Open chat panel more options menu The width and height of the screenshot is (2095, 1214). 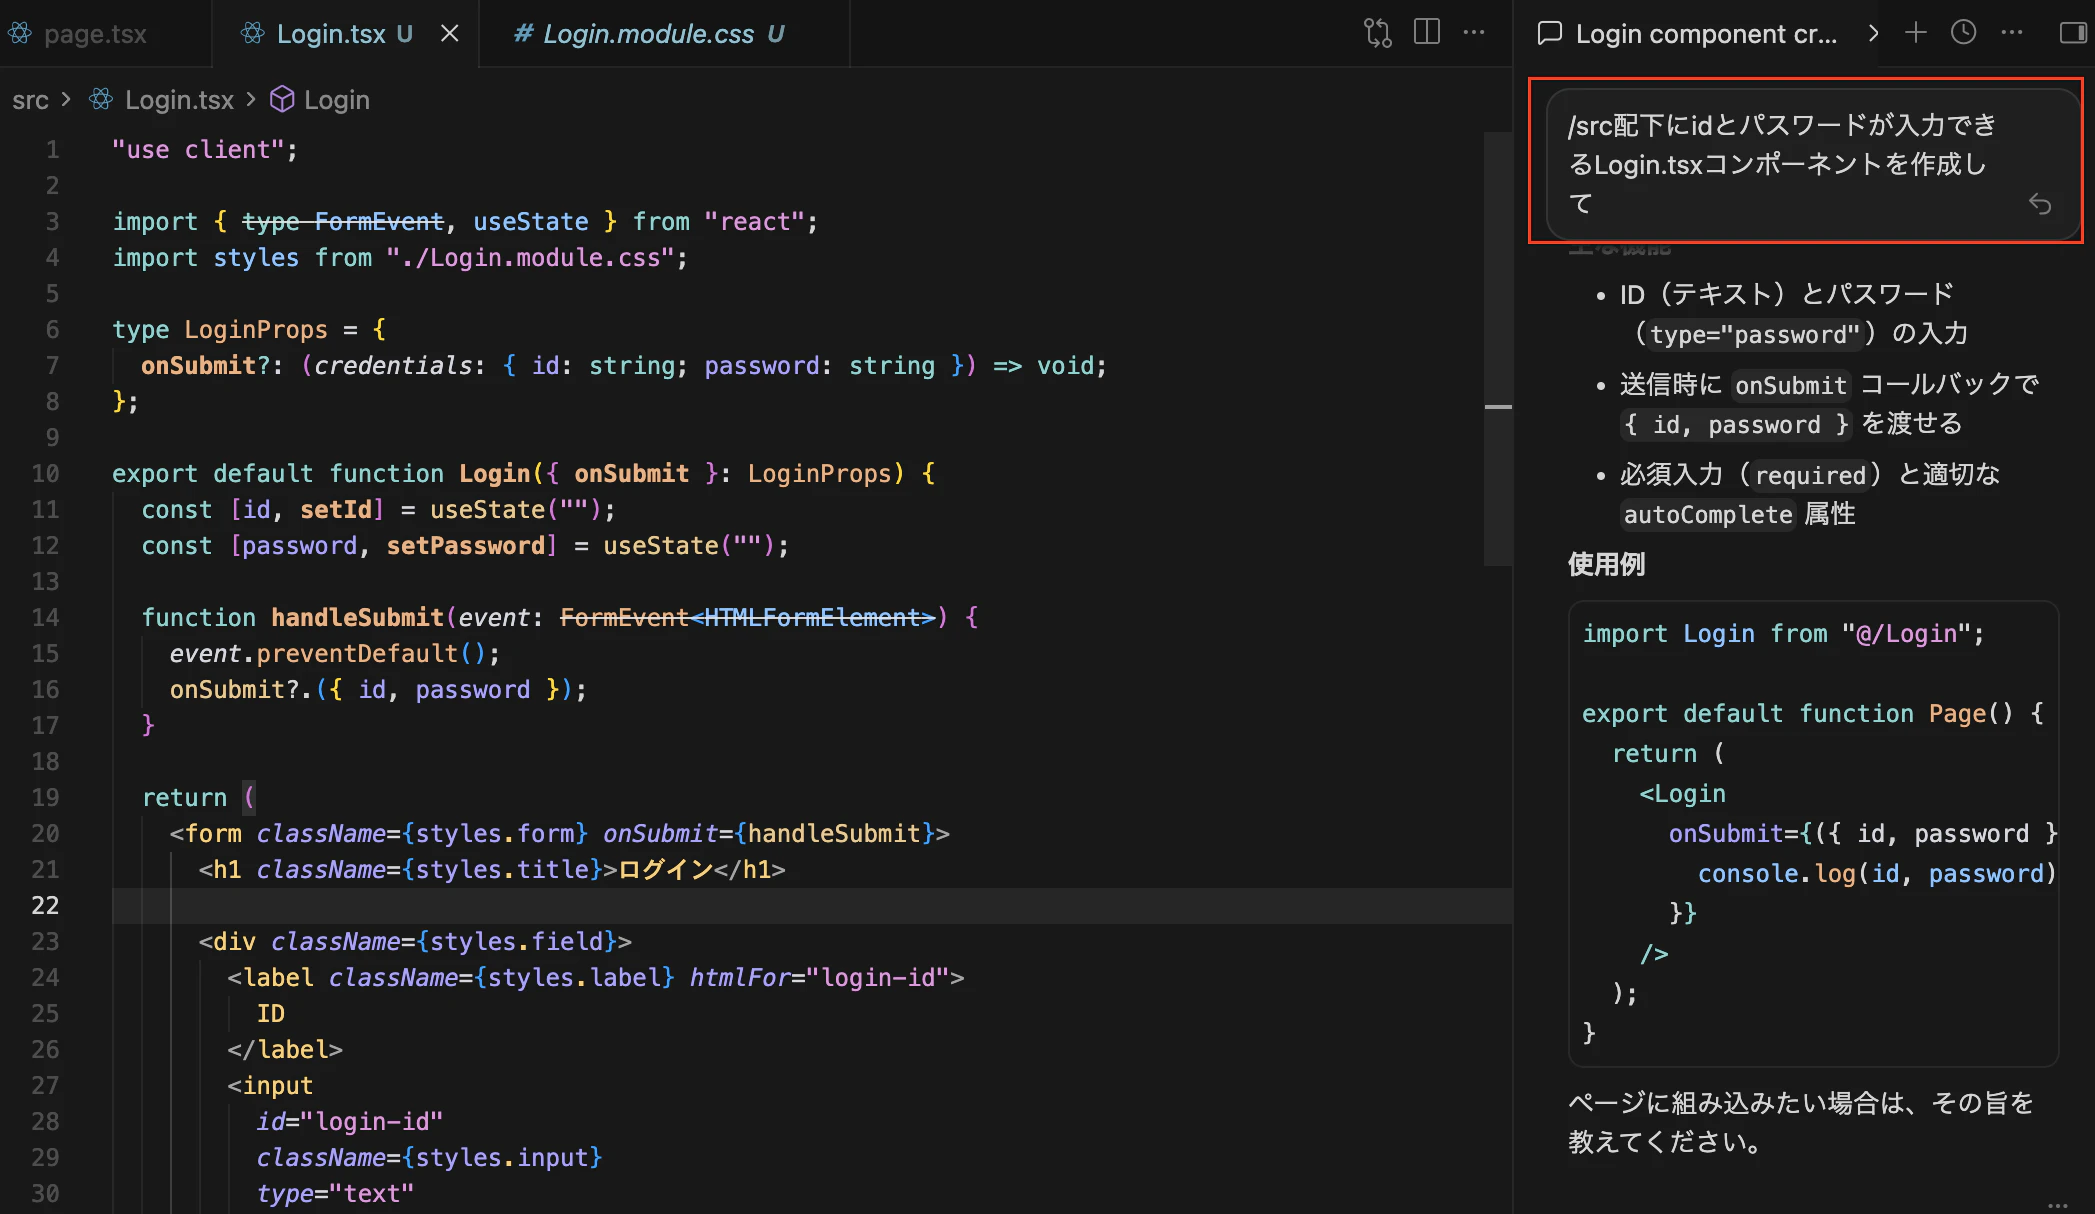2012,33
